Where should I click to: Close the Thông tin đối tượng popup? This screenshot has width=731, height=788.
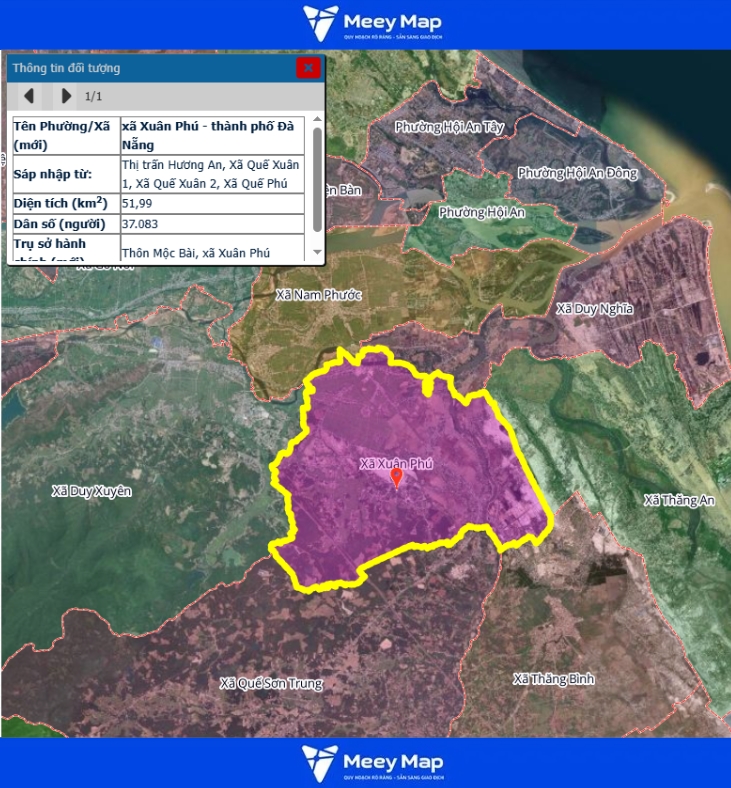pos(308,68)
